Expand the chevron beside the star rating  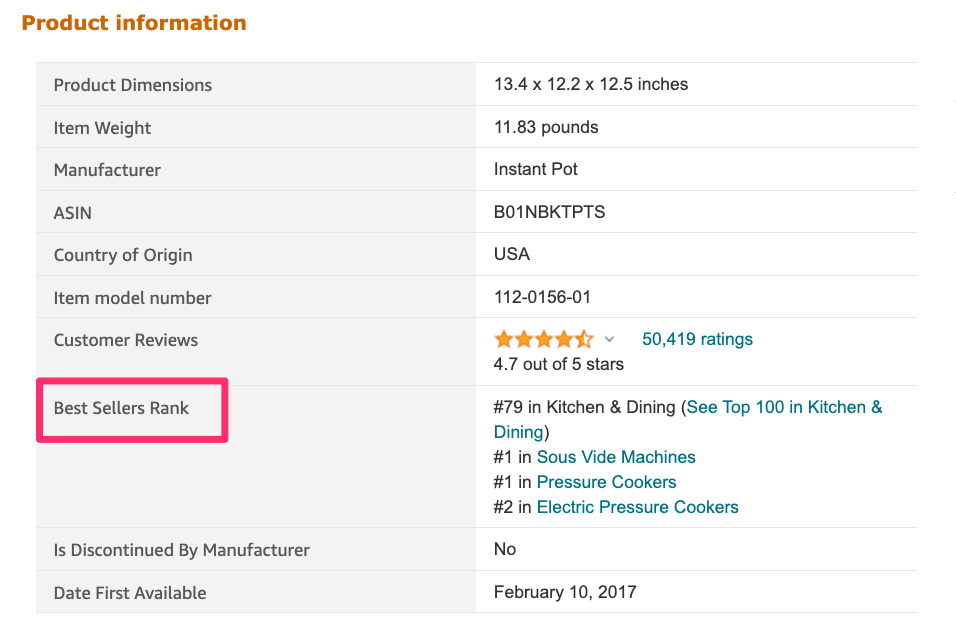(x=609, y=340)
